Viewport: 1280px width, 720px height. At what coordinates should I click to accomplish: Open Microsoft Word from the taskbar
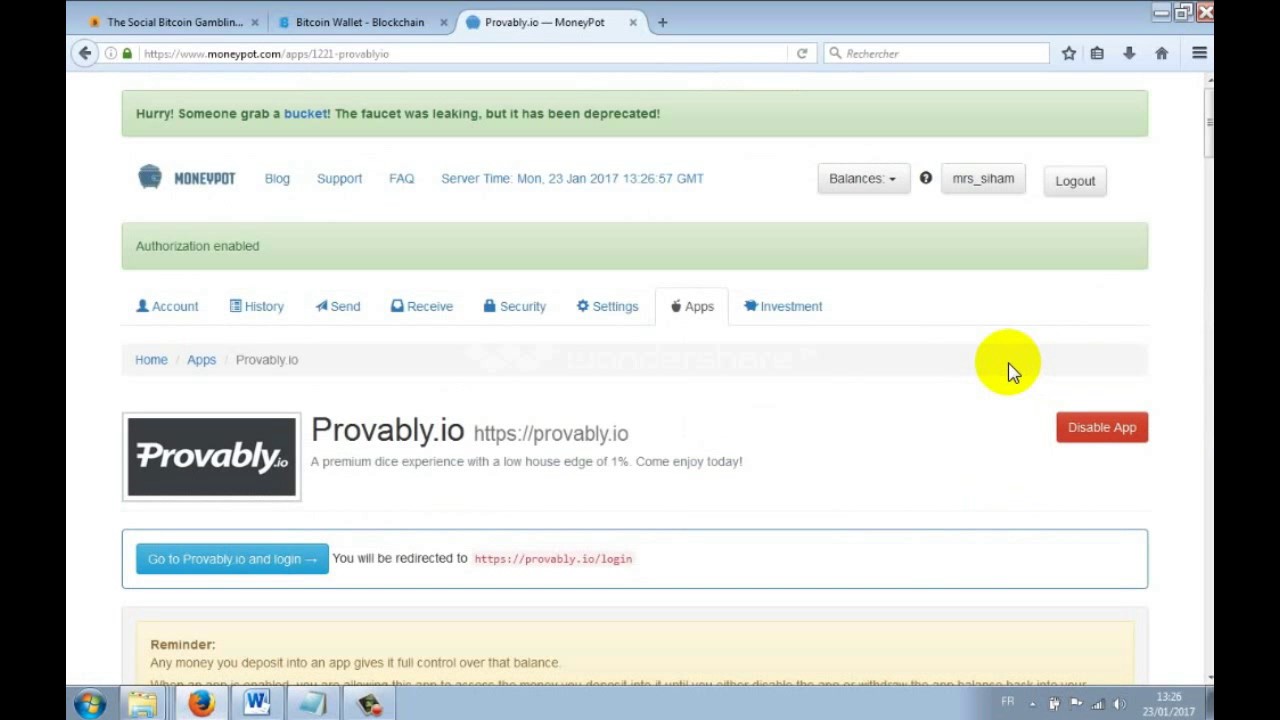click(x=257, y=704)
